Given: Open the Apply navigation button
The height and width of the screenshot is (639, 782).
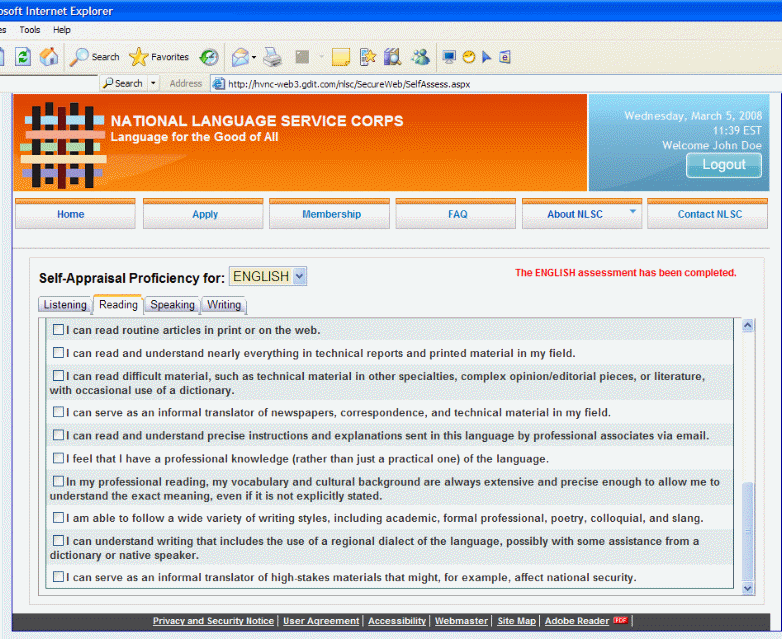Looking at the screenshot, I should coord(203,214).
